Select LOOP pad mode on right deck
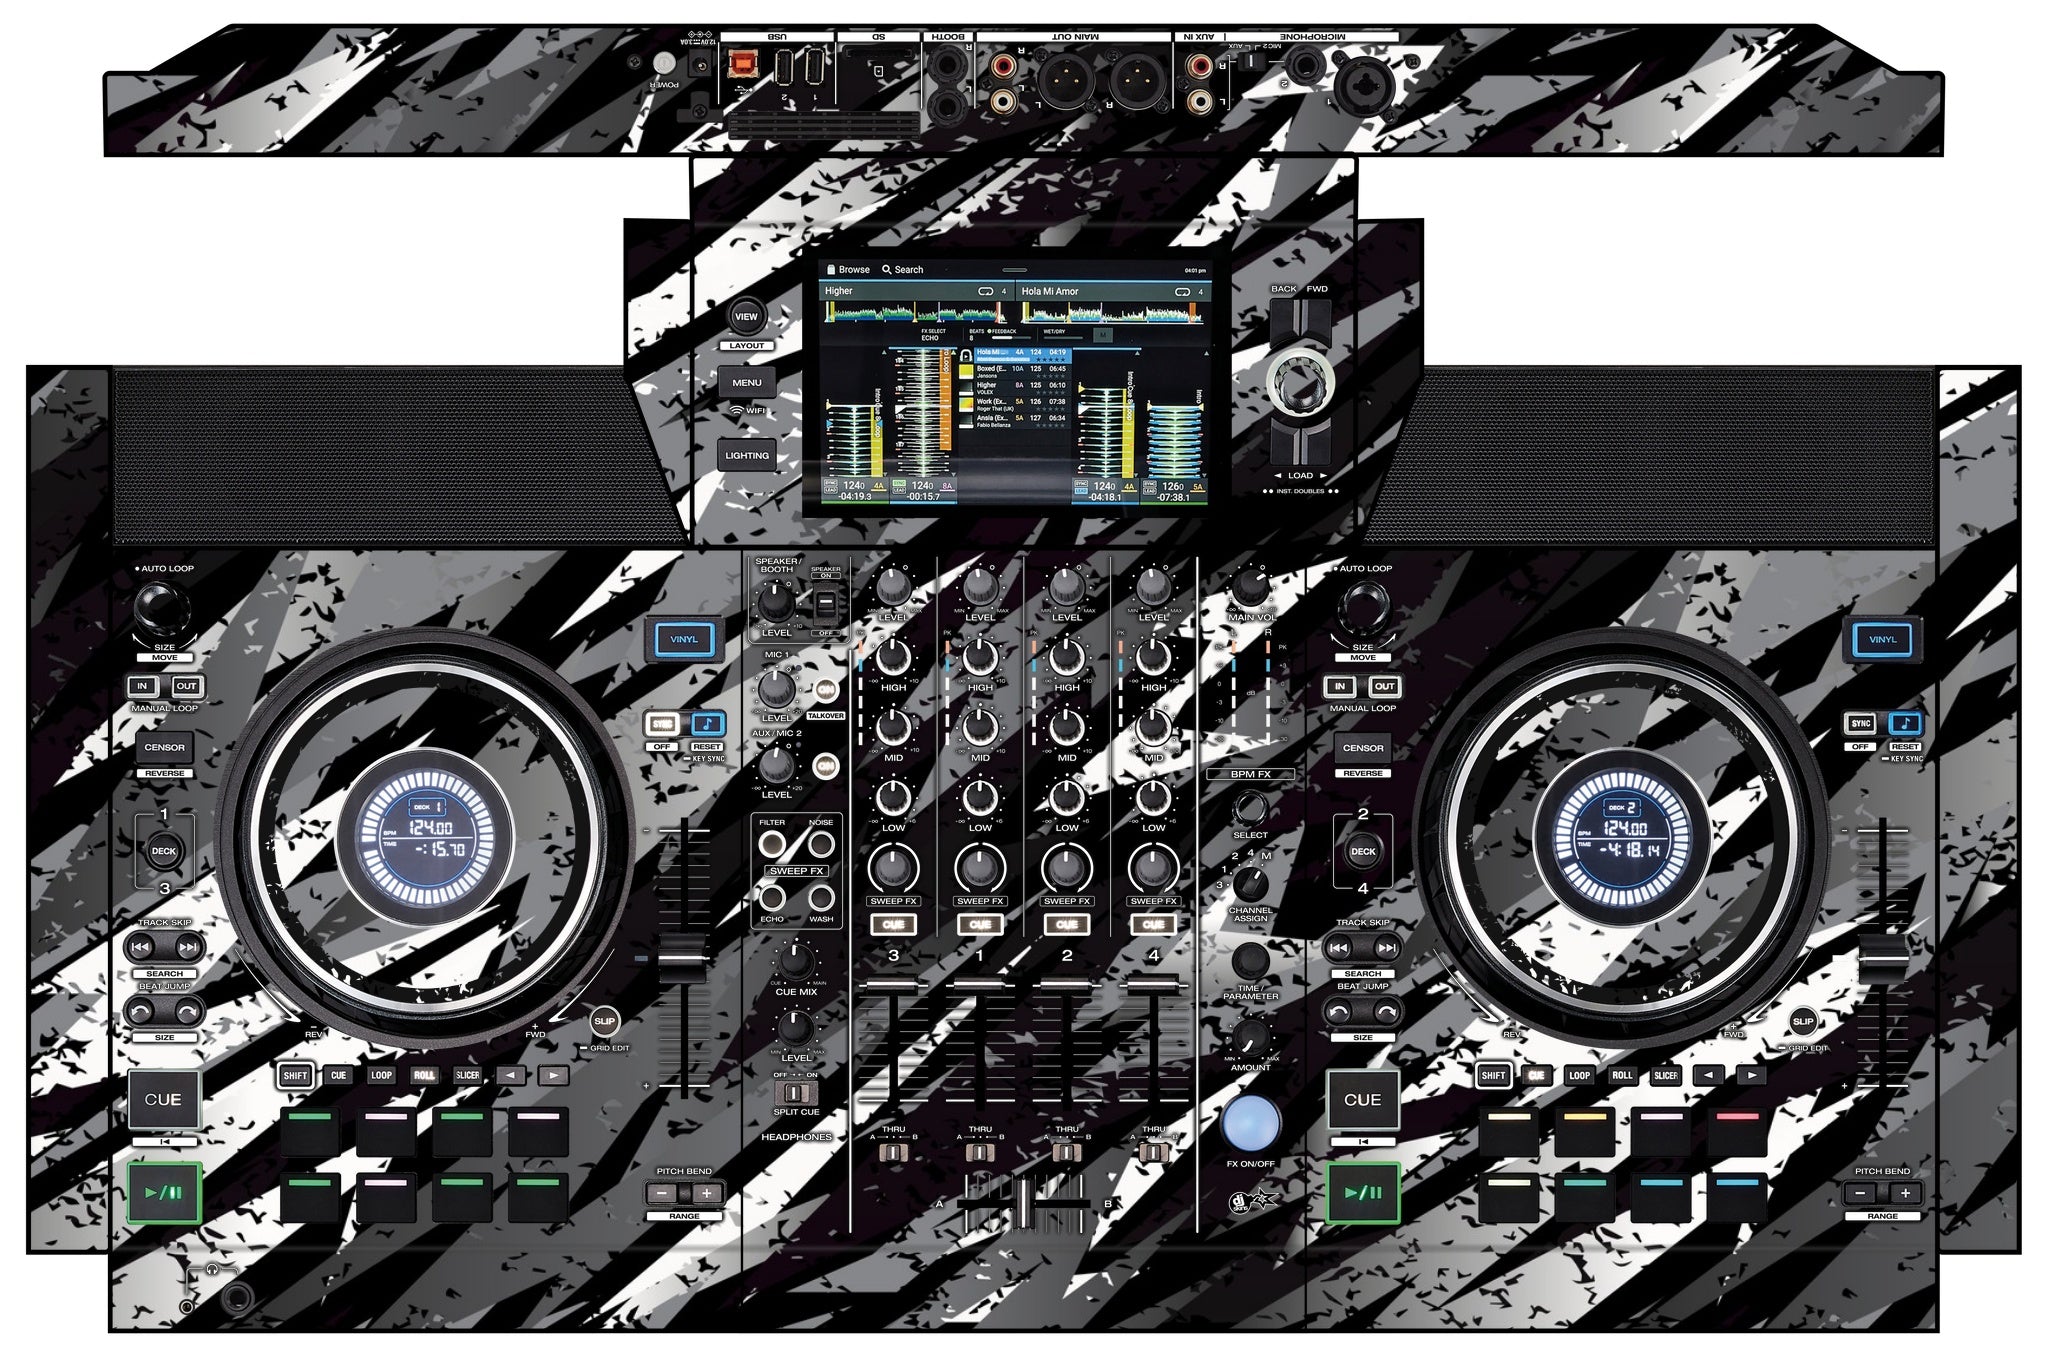 [x=1579, y=1076]
